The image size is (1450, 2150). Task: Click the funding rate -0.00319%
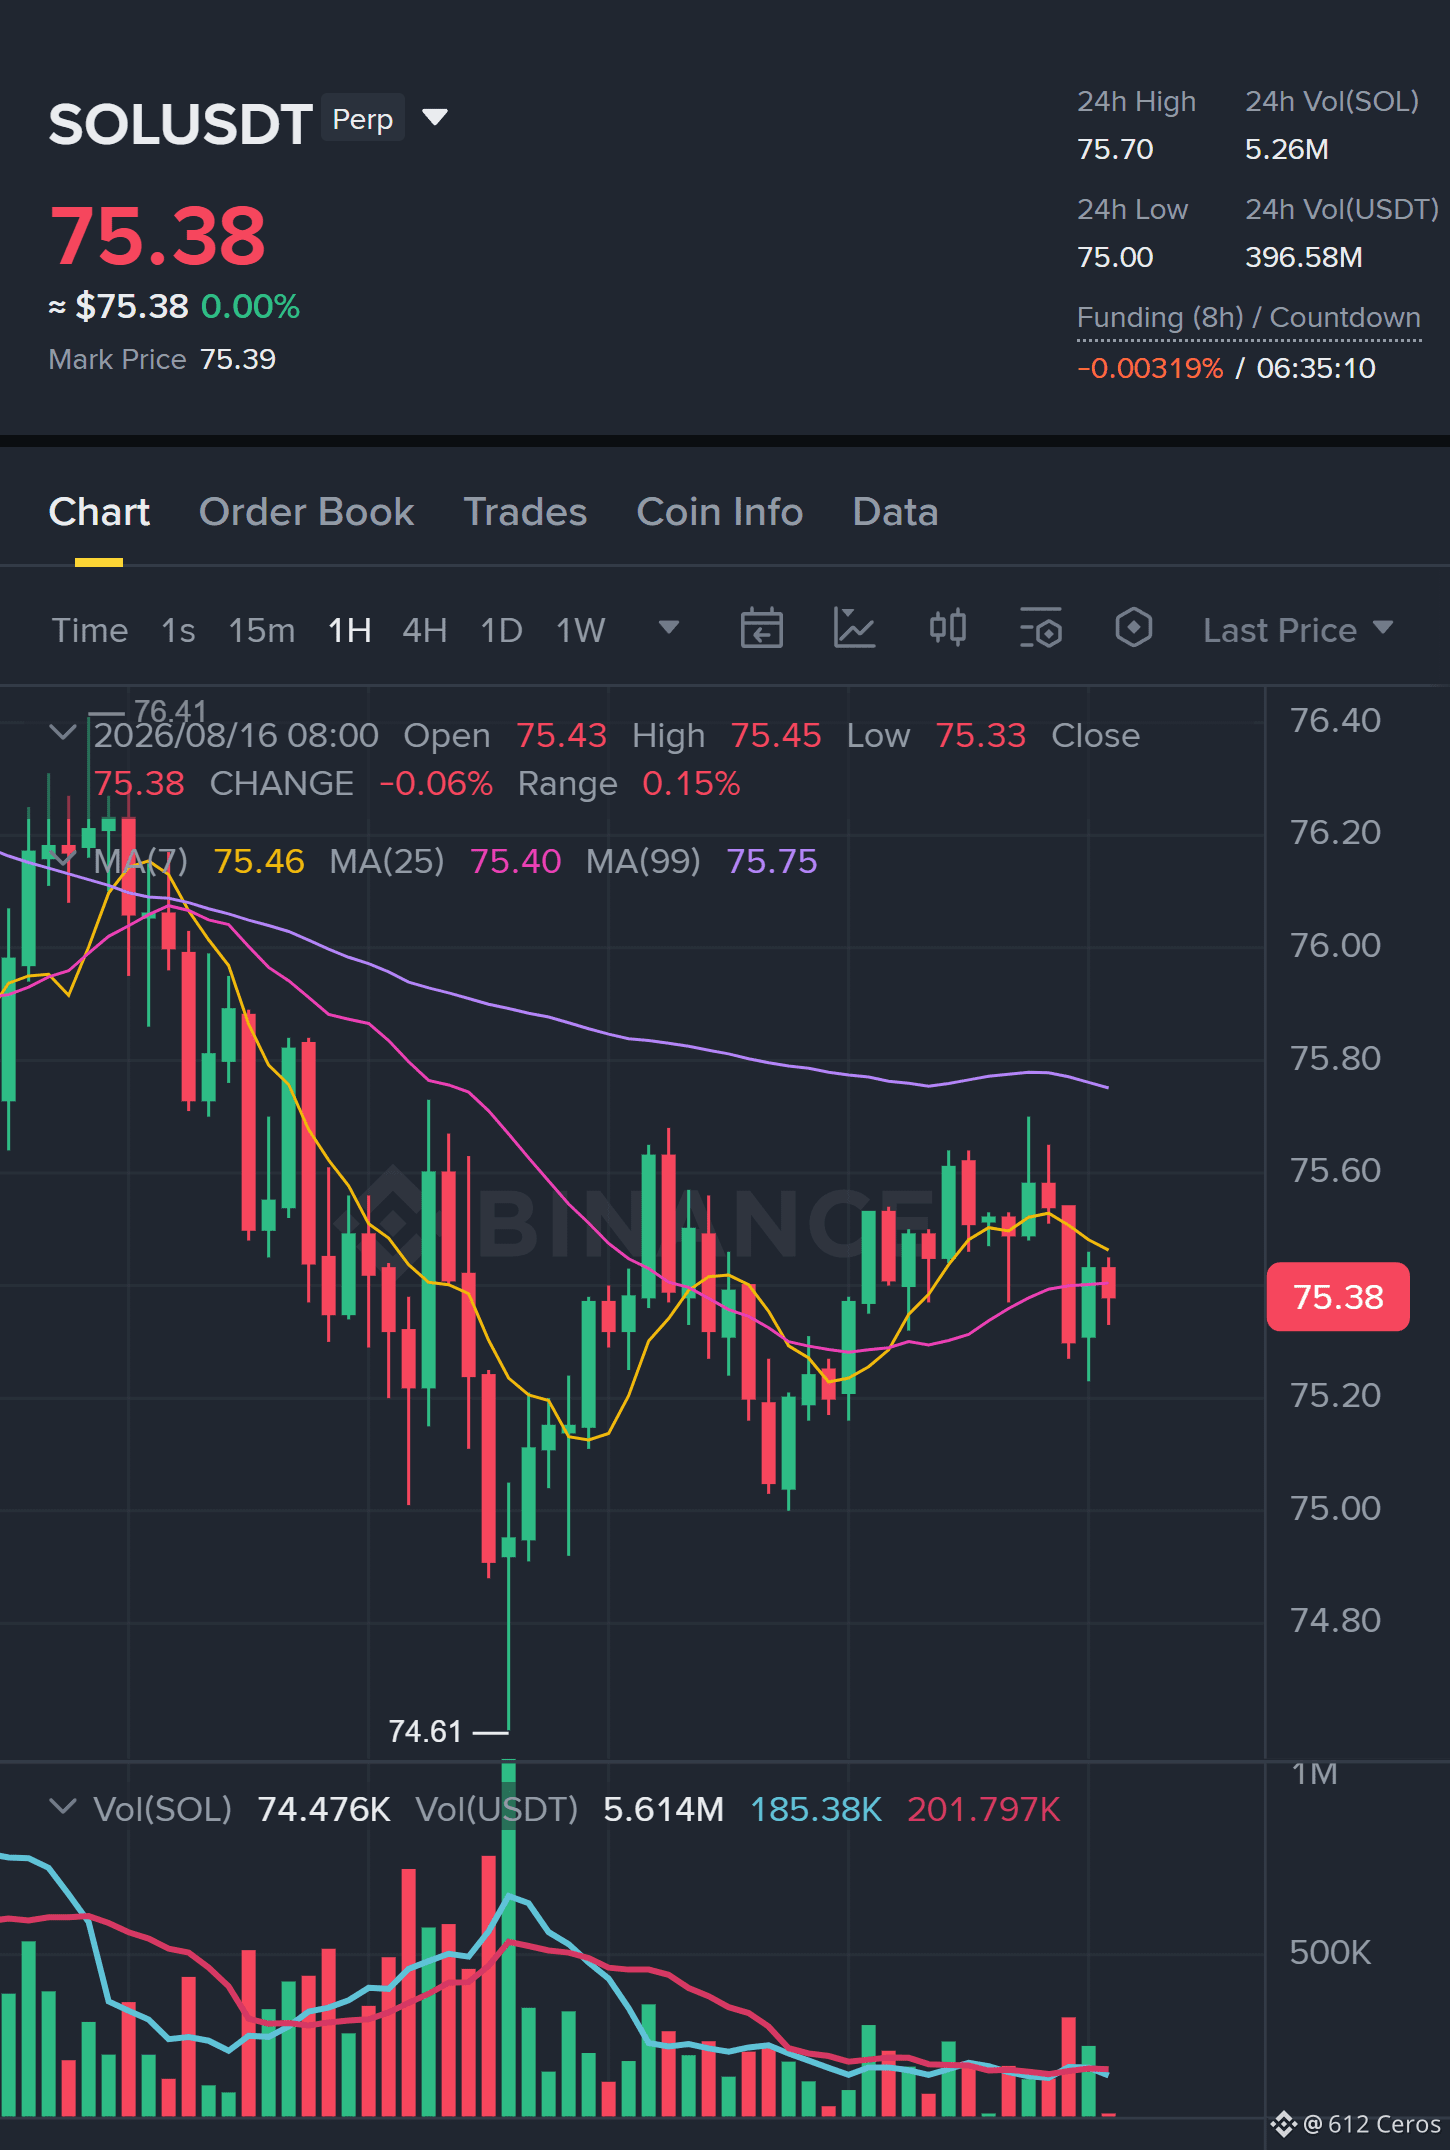(x=1150, y=368)
